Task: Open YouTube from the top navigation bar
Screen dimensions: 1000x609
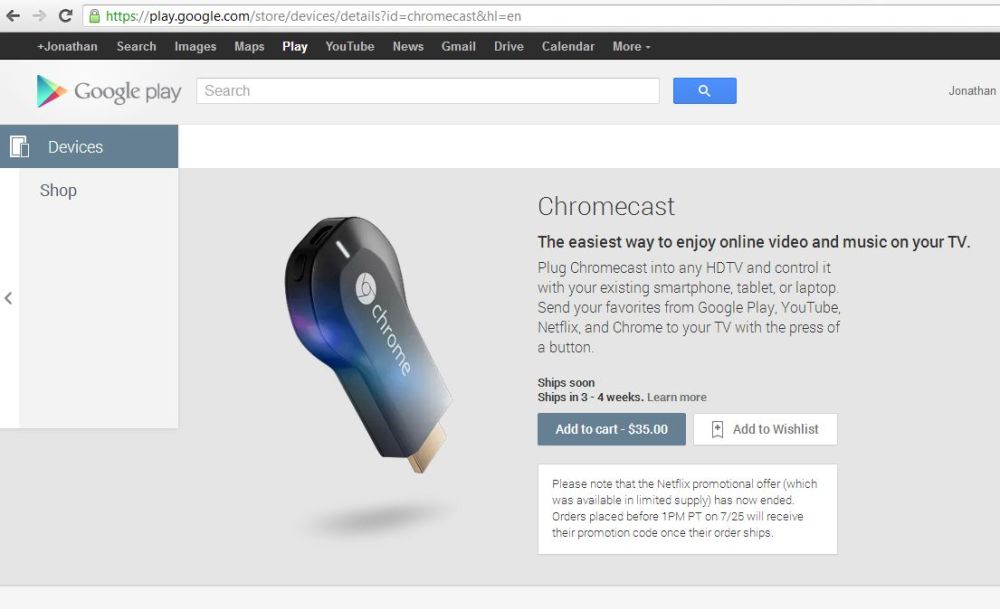Action: (x=349, y=47)
